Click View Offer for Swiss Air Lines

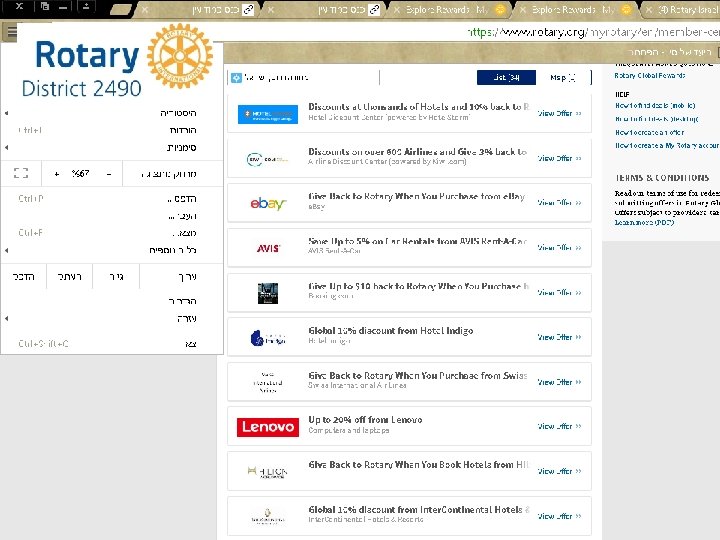559,382
